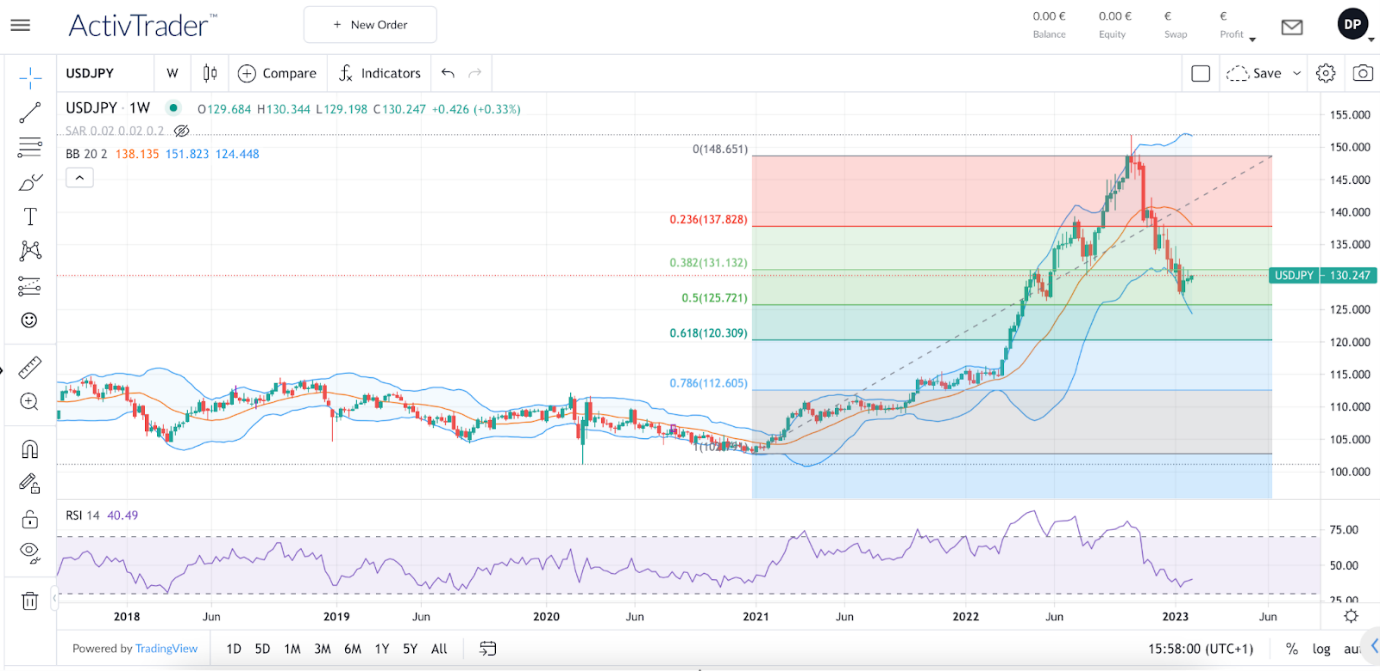The width and height of the screenshot is (1380, 671).
Task: Select the All range tab
Action: (x=438, y=648)
